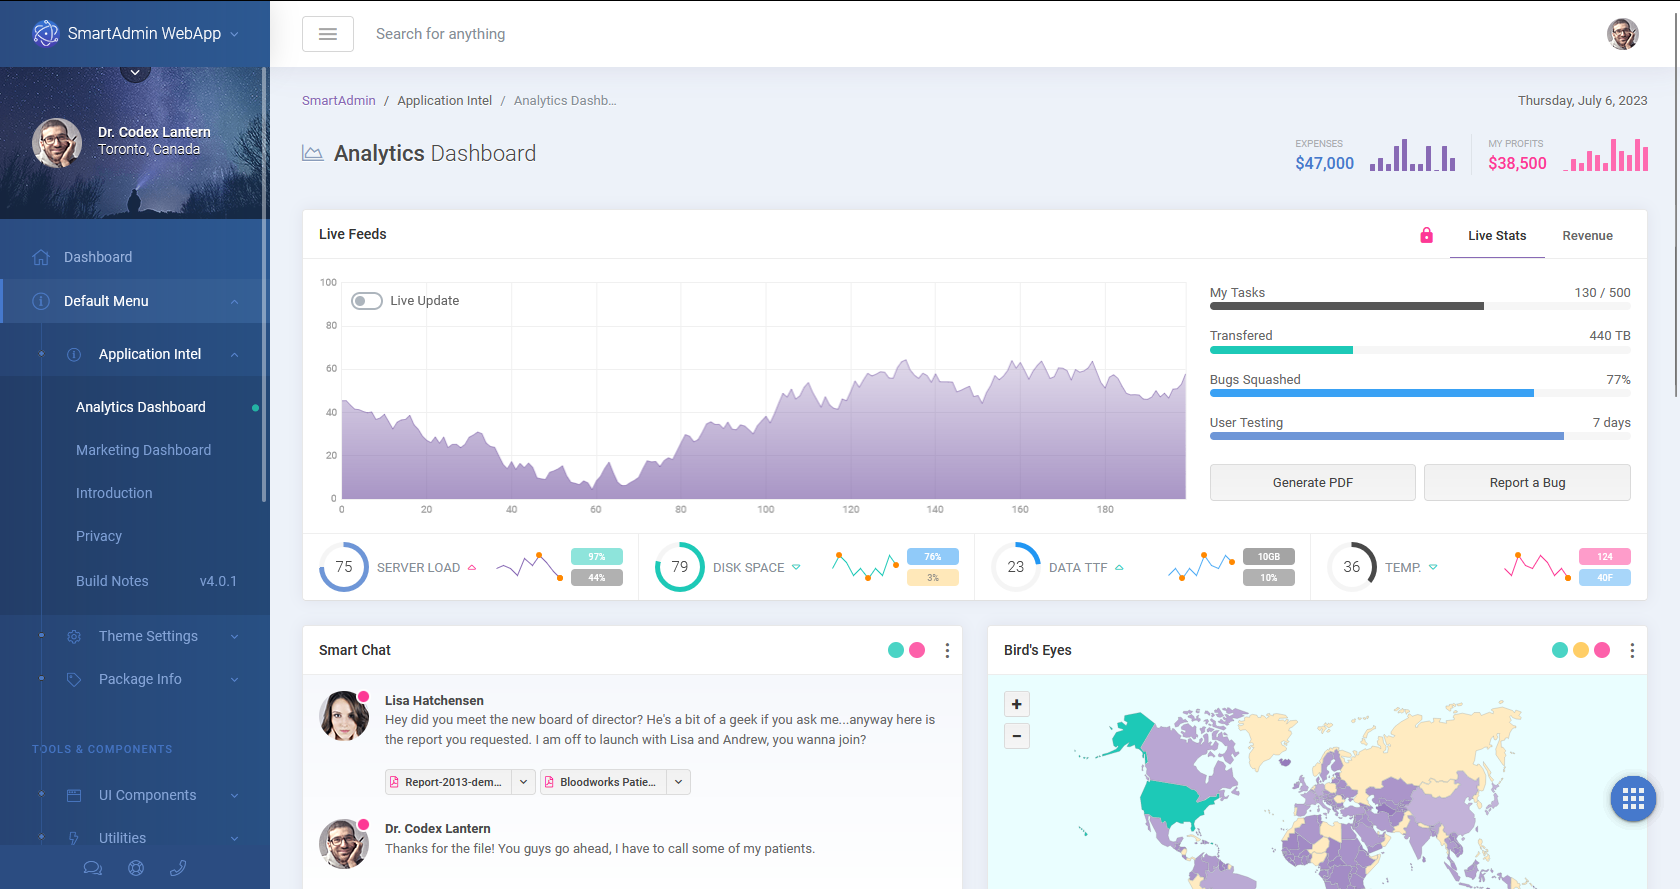Click the Bugs Squashed progress bar
This screenshot has width=1680, height=889.
coord(1420,393)
